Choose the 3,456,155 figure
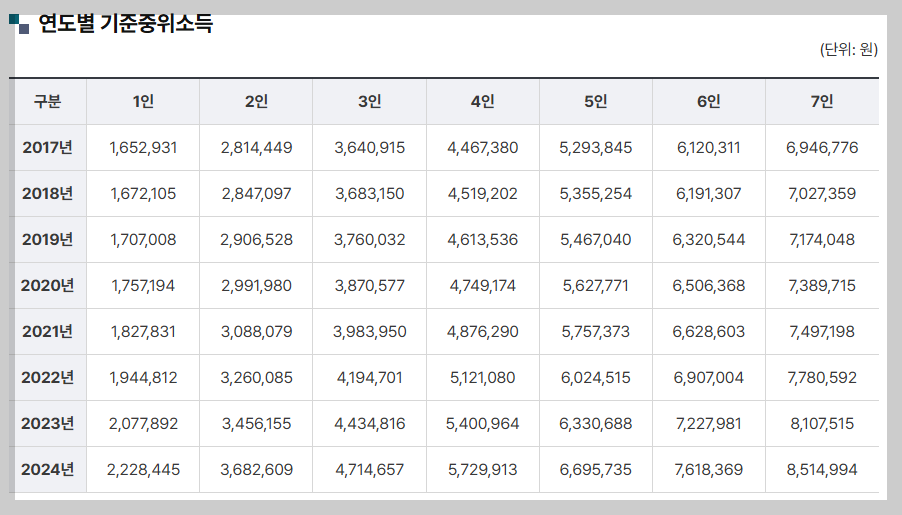The width and height of the screenshot is (902, 515). click(257, 424)
